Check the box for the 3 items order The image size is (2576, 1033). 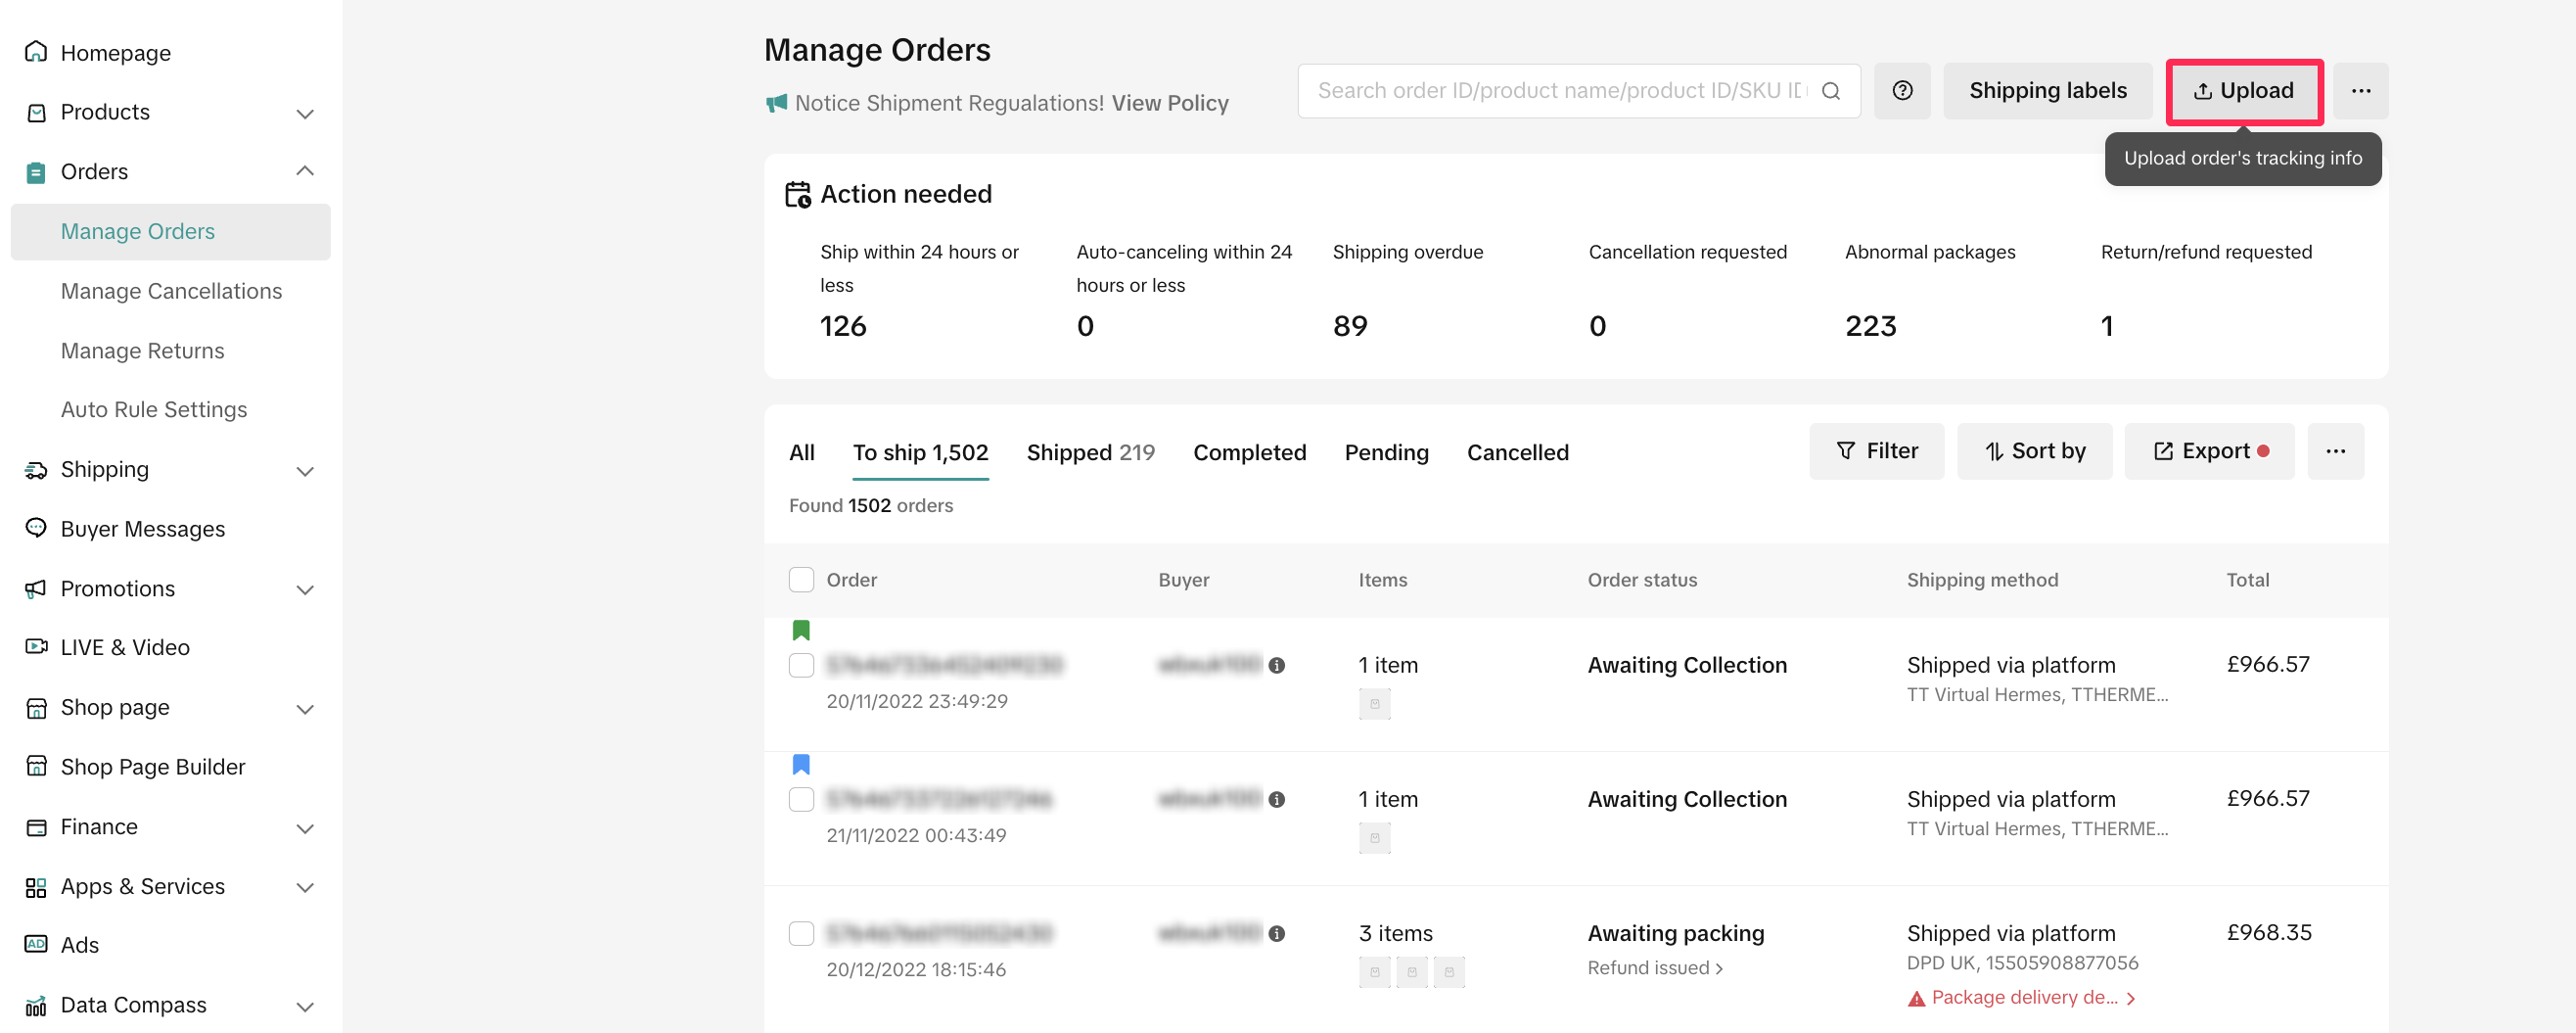coord(801,933)
